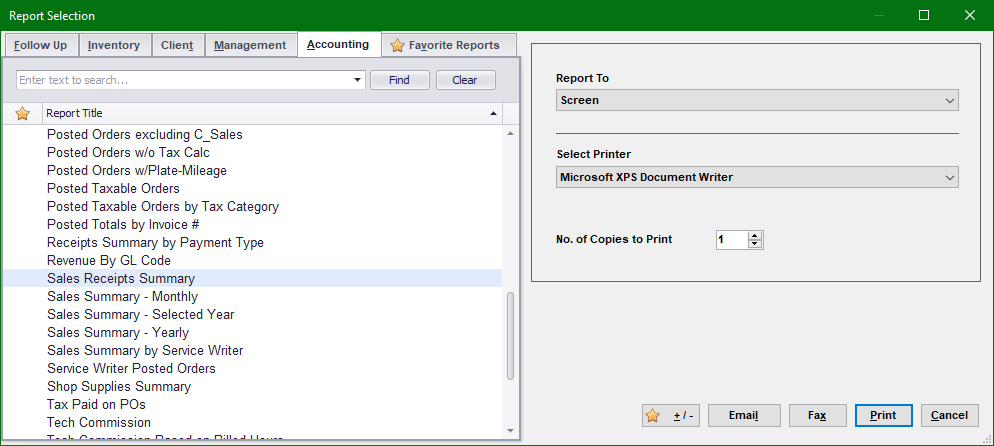Switch to the Inventory tab

(x=113, y=45)
